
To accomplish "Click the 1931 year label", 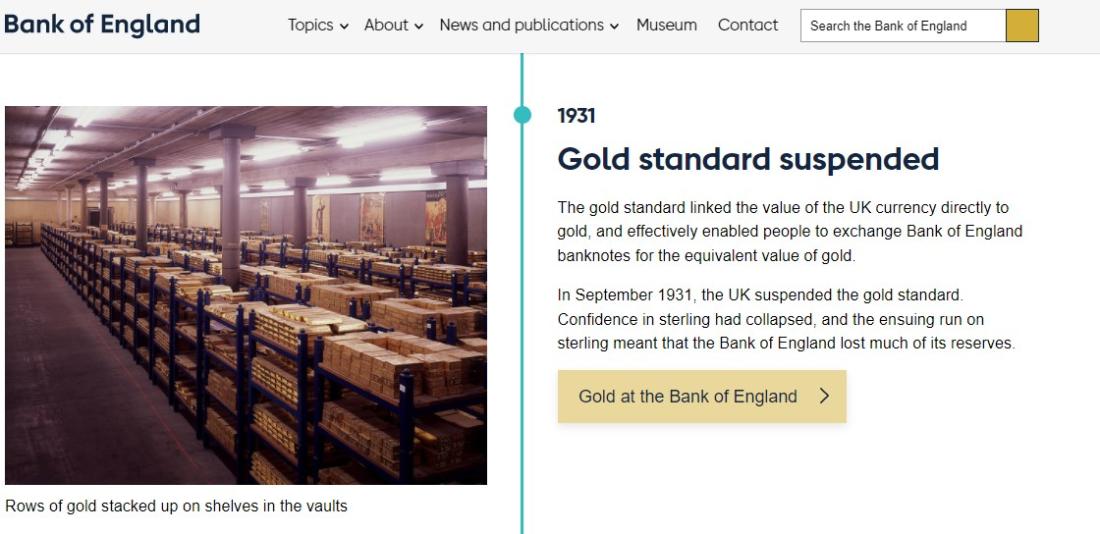I will [576, 116].
